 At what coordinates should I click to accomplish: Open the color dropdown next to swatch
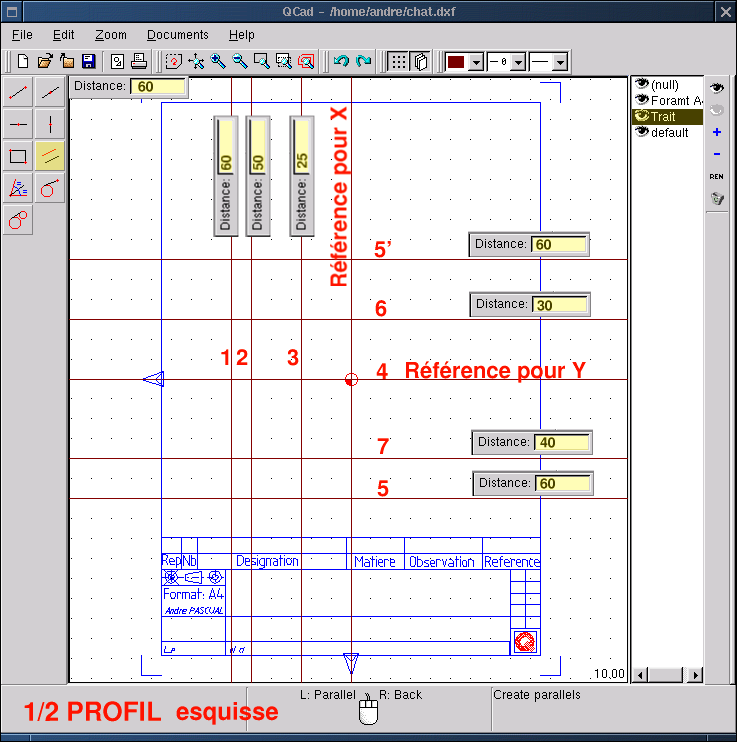tap(476, 62)
